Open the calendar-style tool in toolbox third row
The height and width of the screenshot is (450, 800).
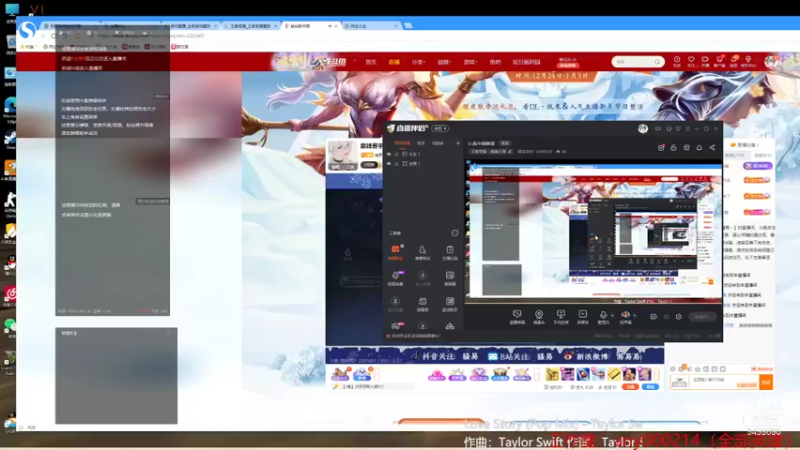coord(422,304)
